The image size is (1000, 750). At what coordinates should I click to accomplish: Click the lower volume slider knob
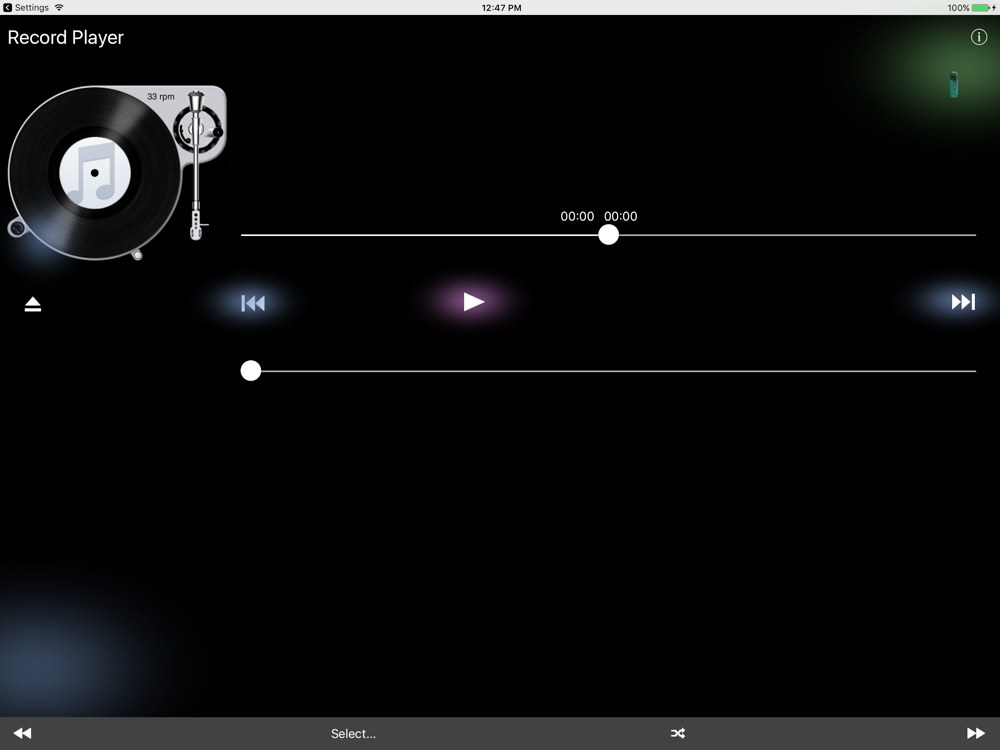[x=251, y=371]
